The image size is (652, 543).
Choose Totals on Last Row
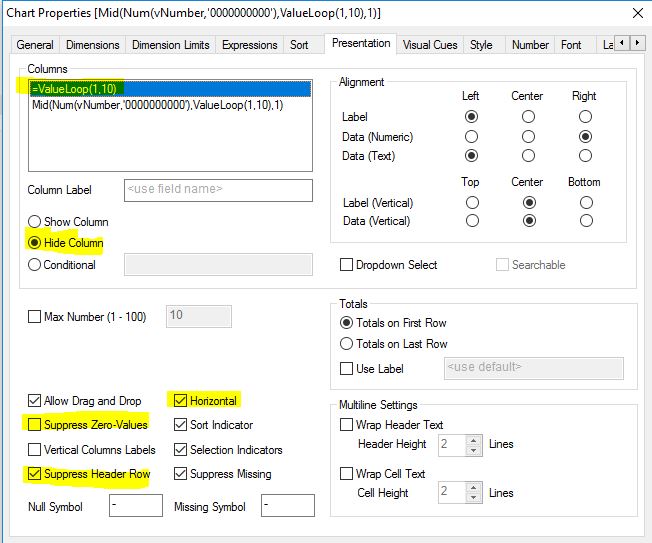(346, 344)
